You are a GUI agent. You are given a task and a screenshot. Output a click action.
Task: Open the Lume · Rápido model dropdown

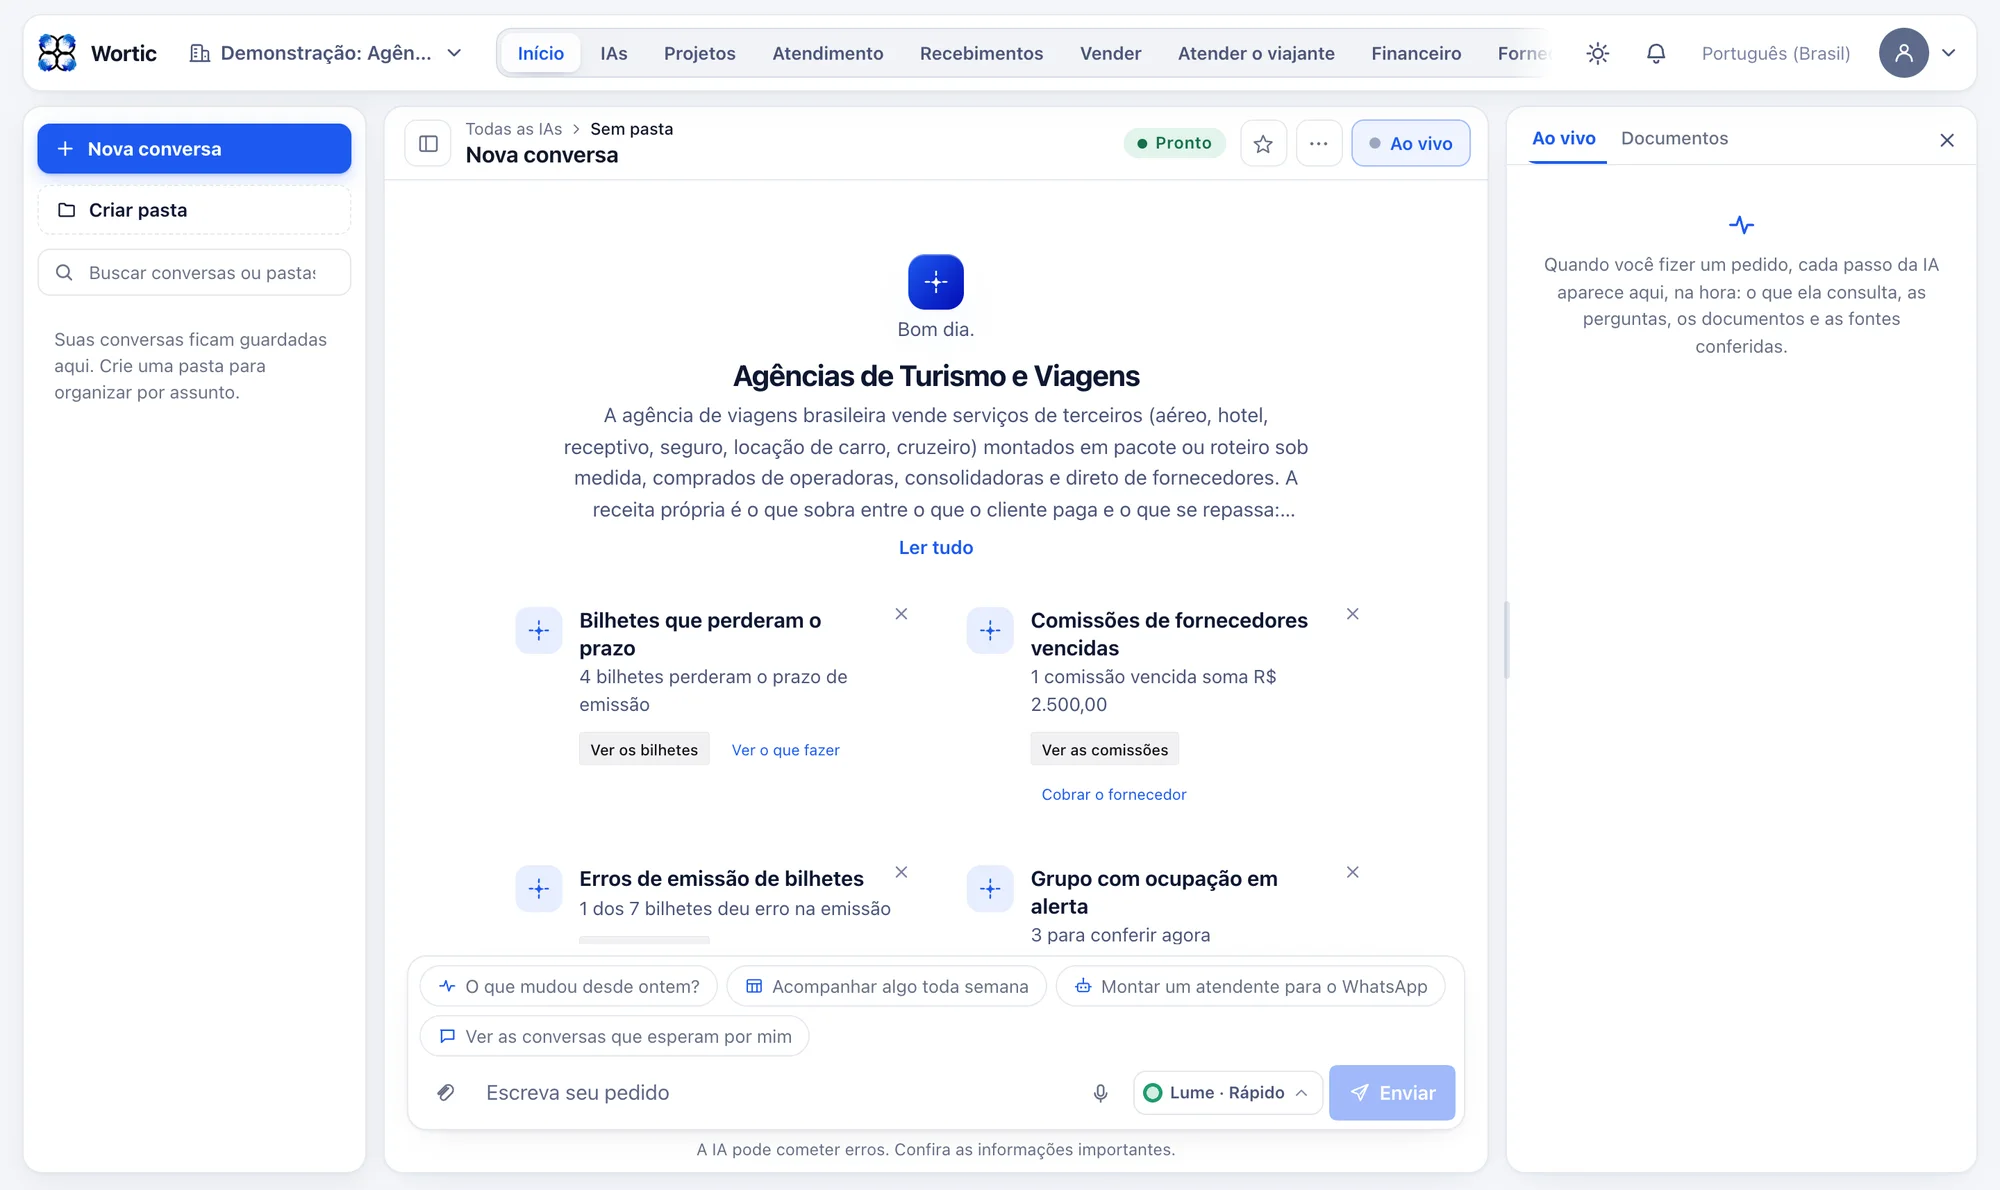pyautogui.click(x=1227, y=1093)
